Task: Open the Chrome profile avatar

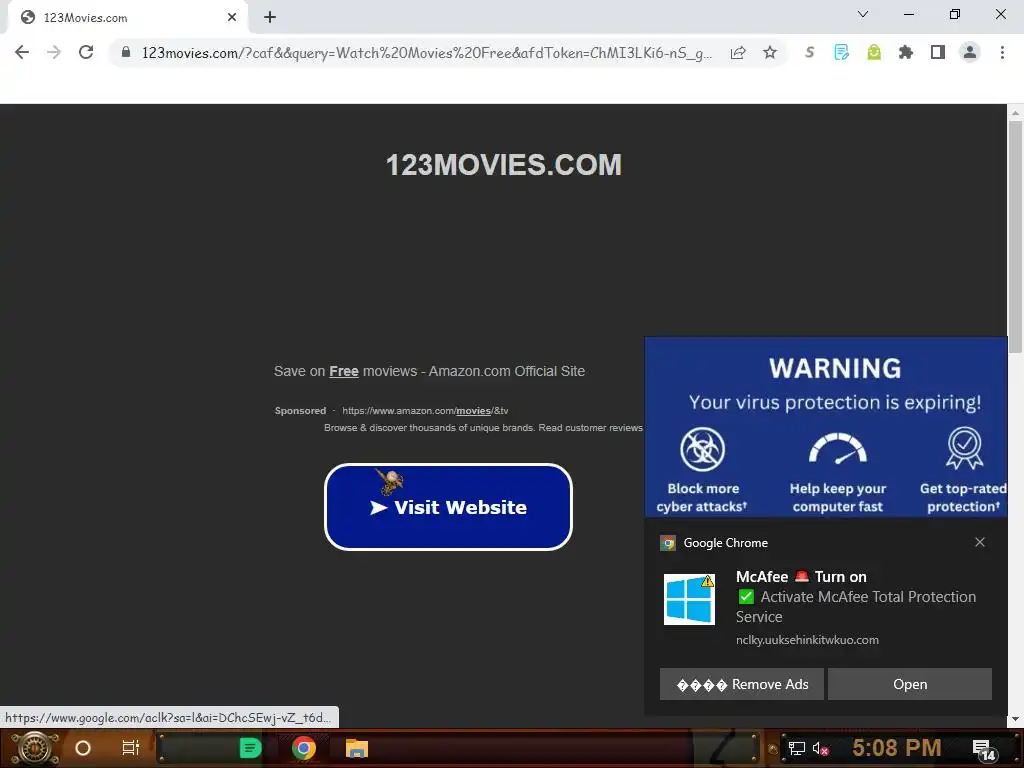Action: pos(970,52)
